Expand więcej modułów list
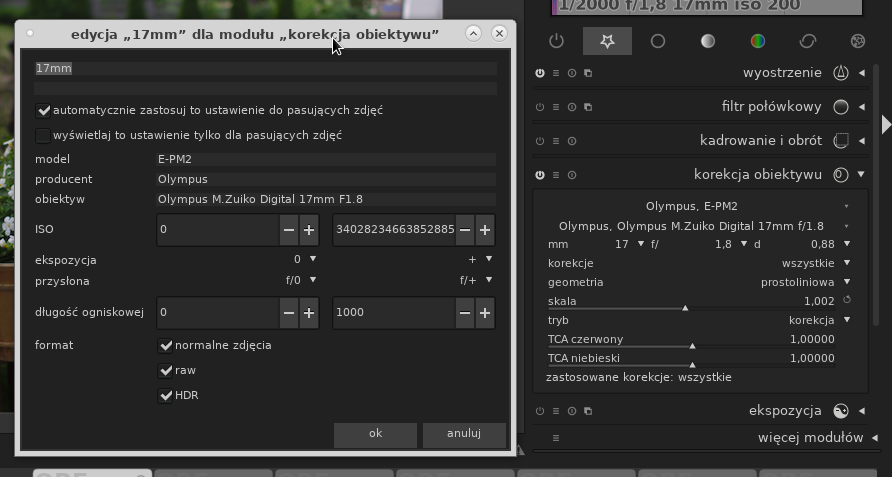This screenshot has height=477, width=892. pos(874,438)
